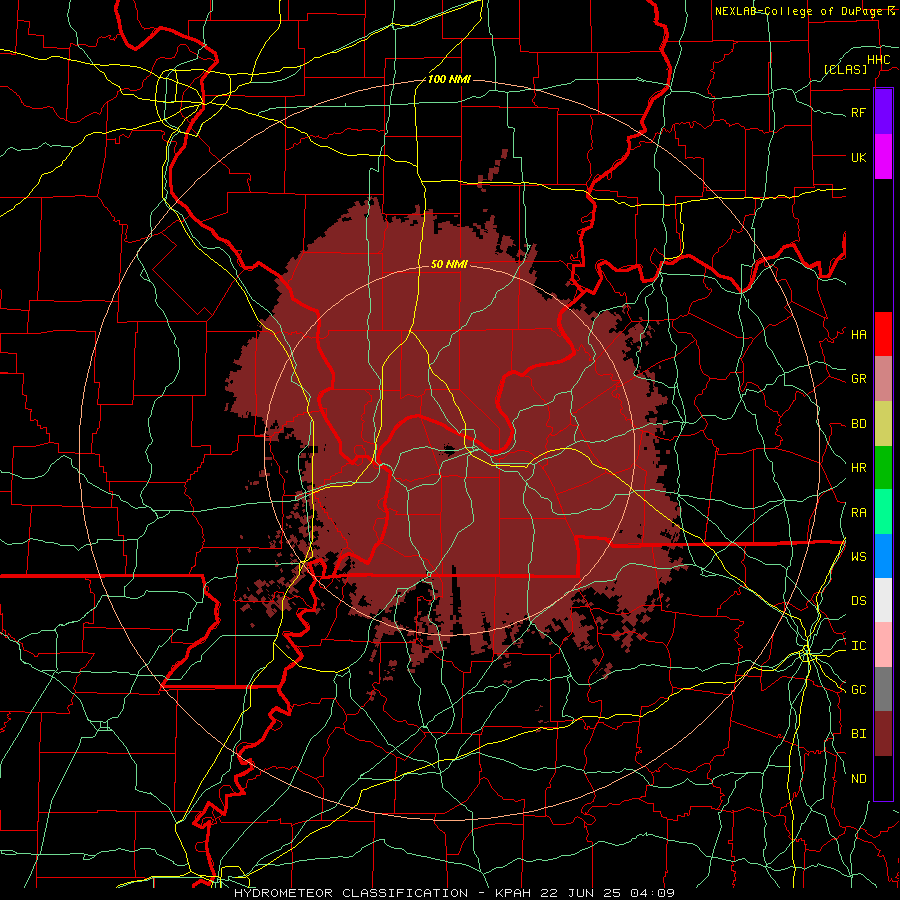Click the GC legend label
The image size is (900, 900).
point(858,690)
